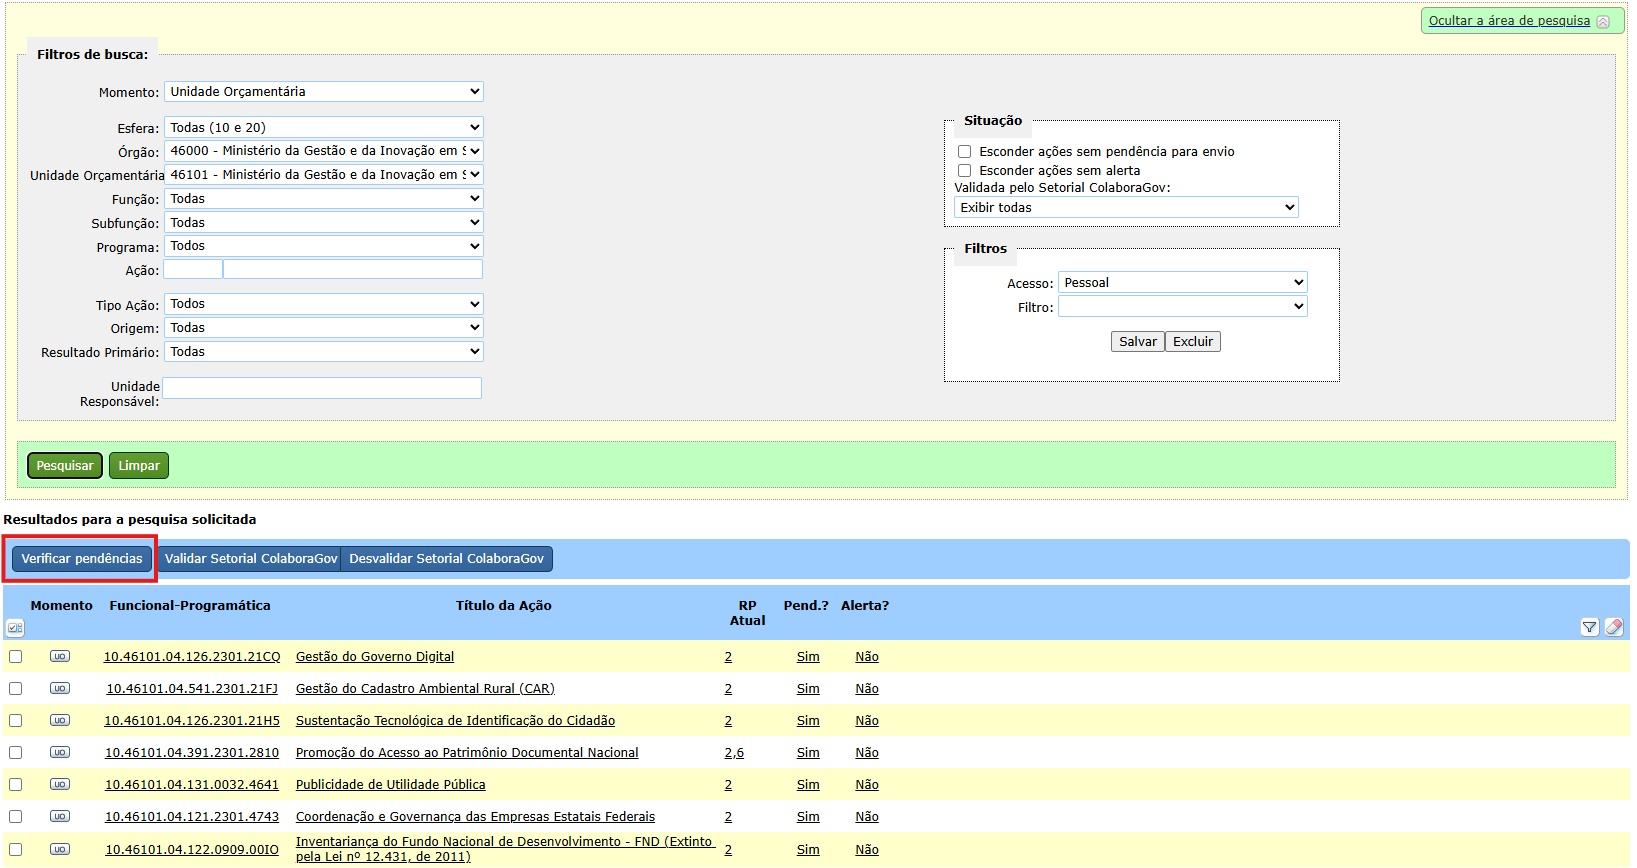This screenshot has height=868, width=1637.
Task: Enable 'Esconder ações sem alerta' checkbox
Action: pos(965,171)
